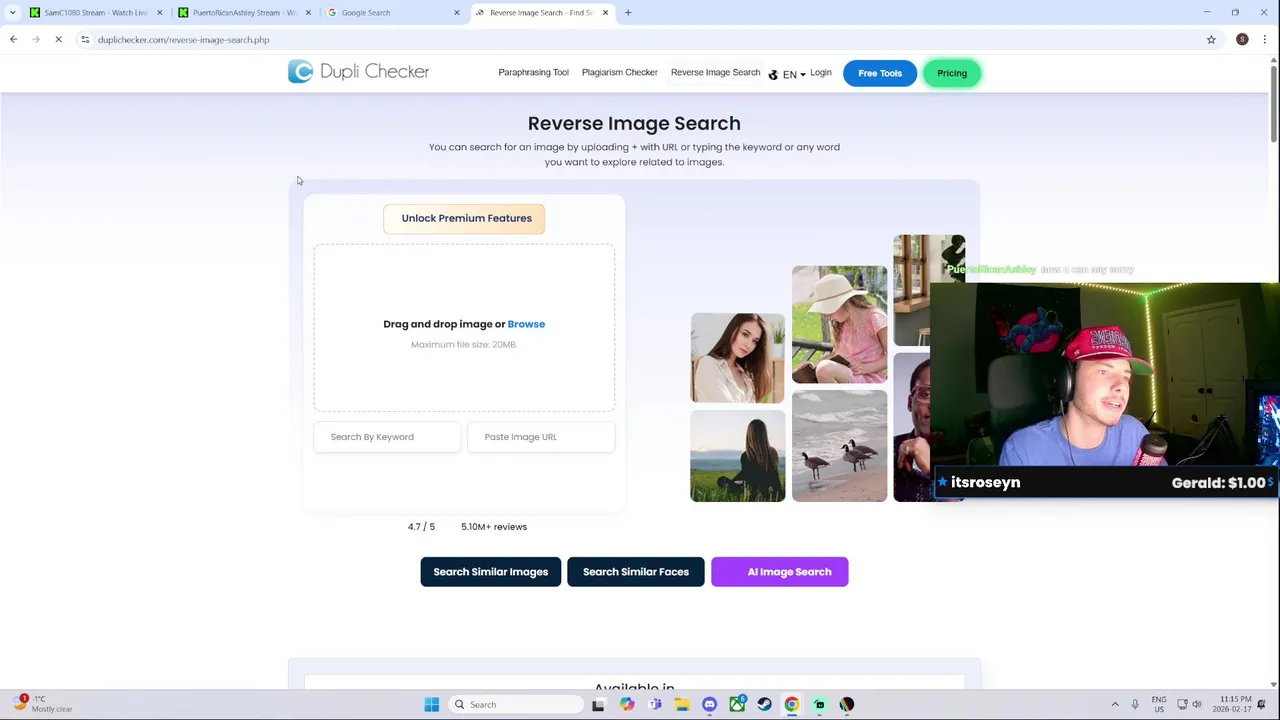Open Paraphrasing Tool from the nav

click(x=533, y=73)
